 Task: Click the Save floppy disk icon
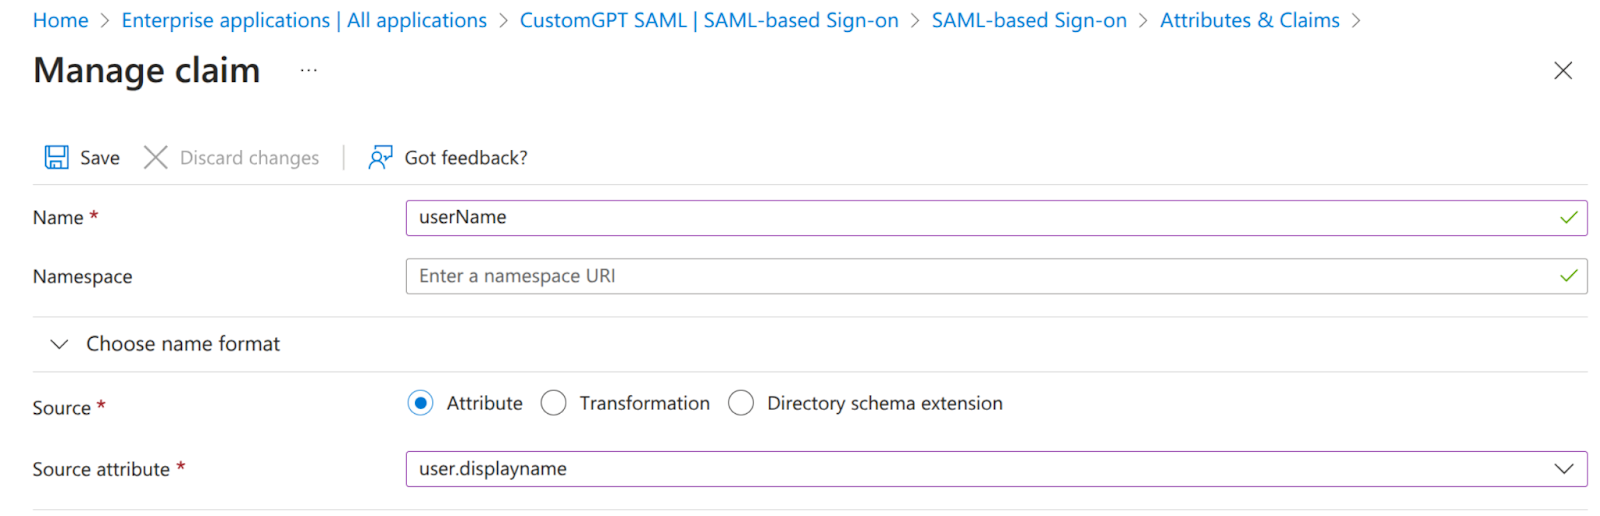57,157
